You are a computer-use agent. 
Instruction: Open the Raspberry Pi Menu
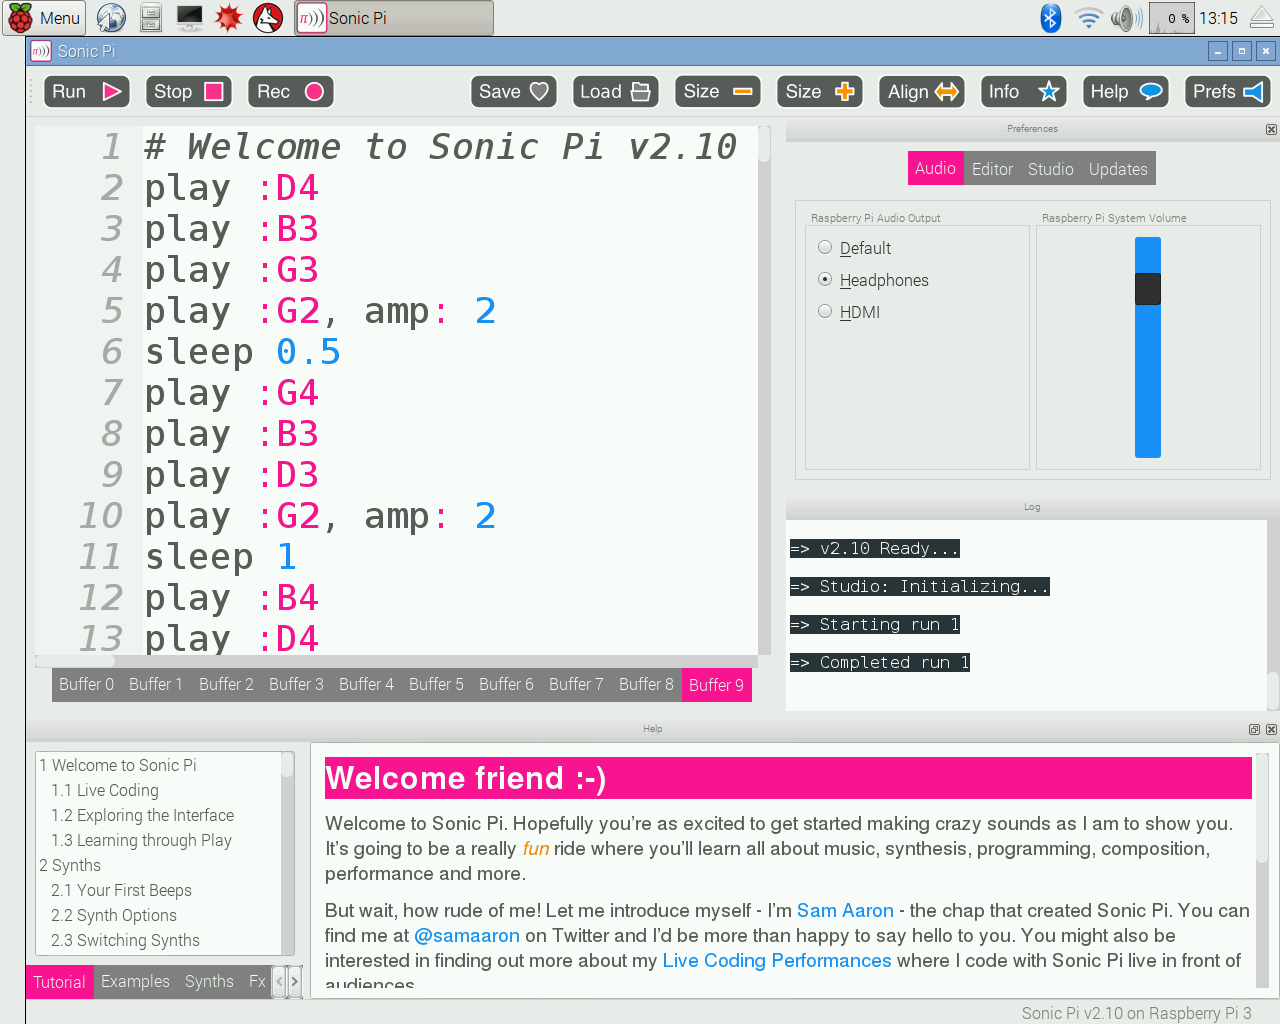pos(45,18)
